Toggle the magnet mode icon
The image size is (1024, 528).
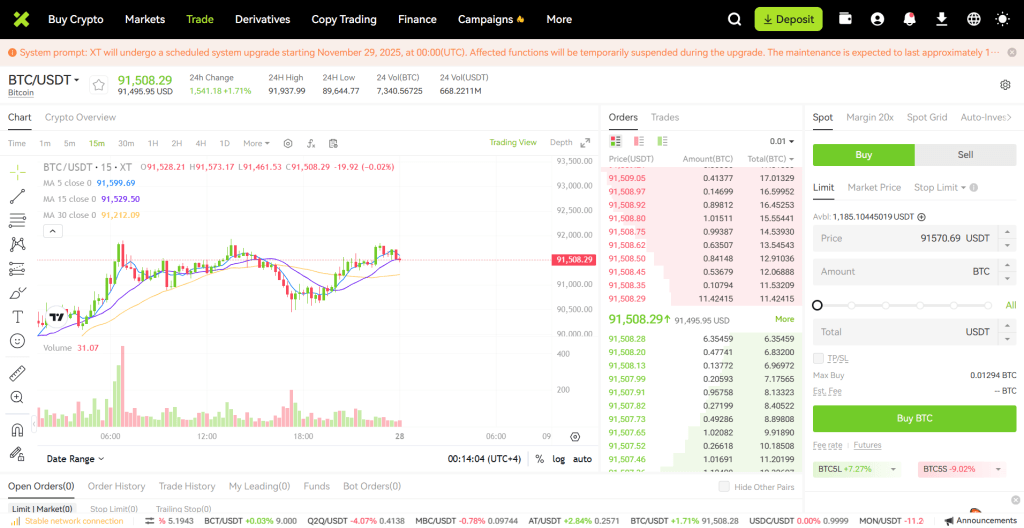point(18,429)
